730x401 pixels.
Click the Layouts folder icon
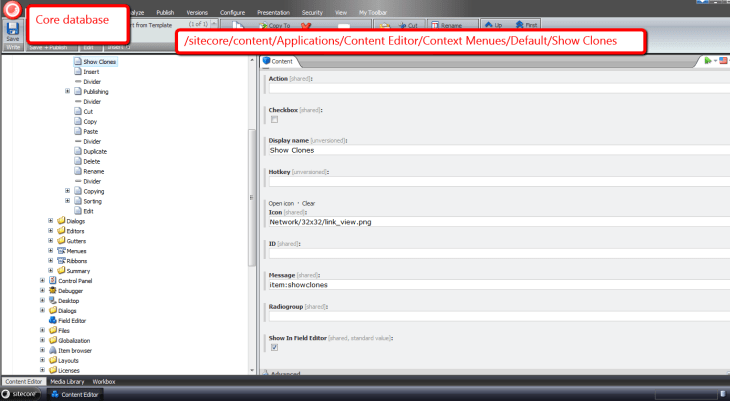(x=53, y=360)
